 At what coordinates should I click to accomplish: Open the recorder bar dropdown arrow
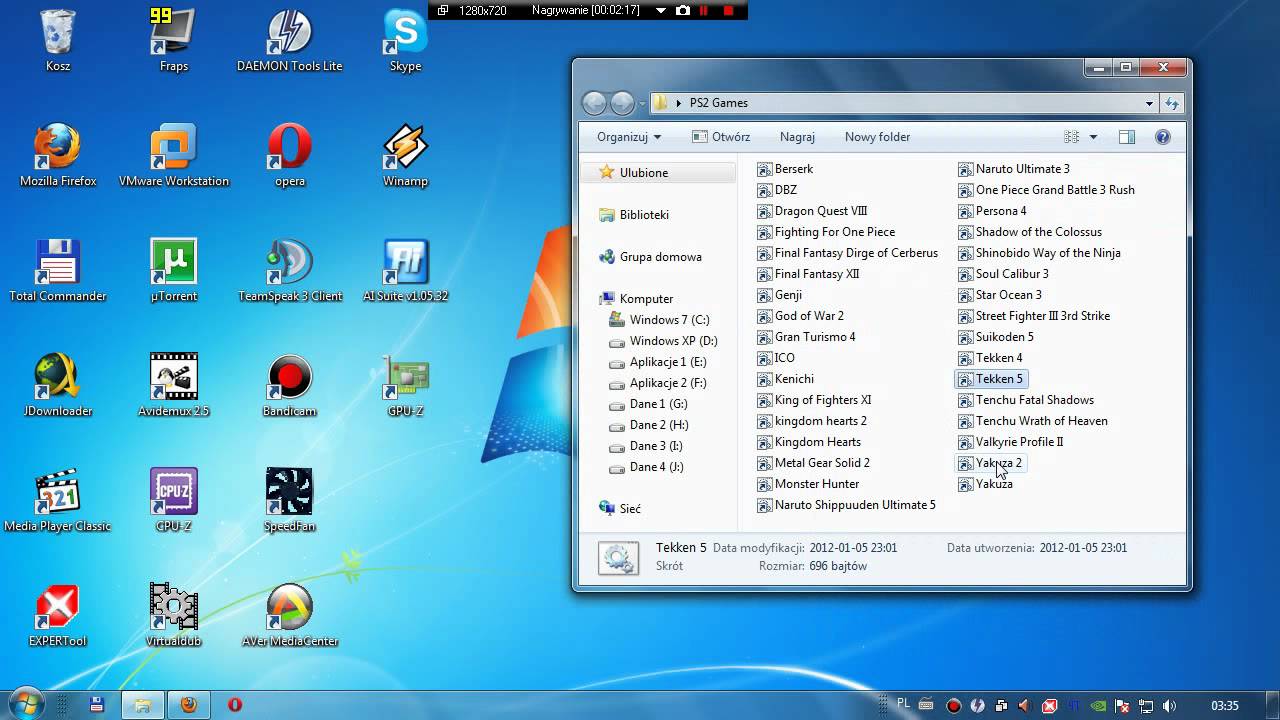coord(661,10)
